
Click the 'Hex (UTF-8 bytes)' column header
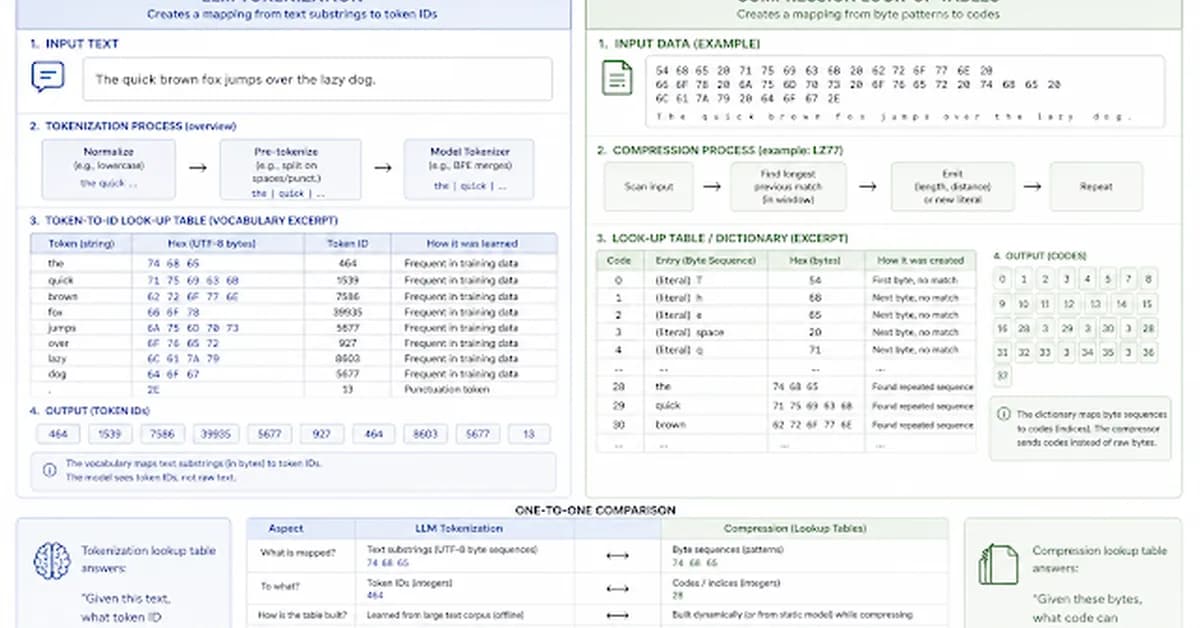point(213,243)
